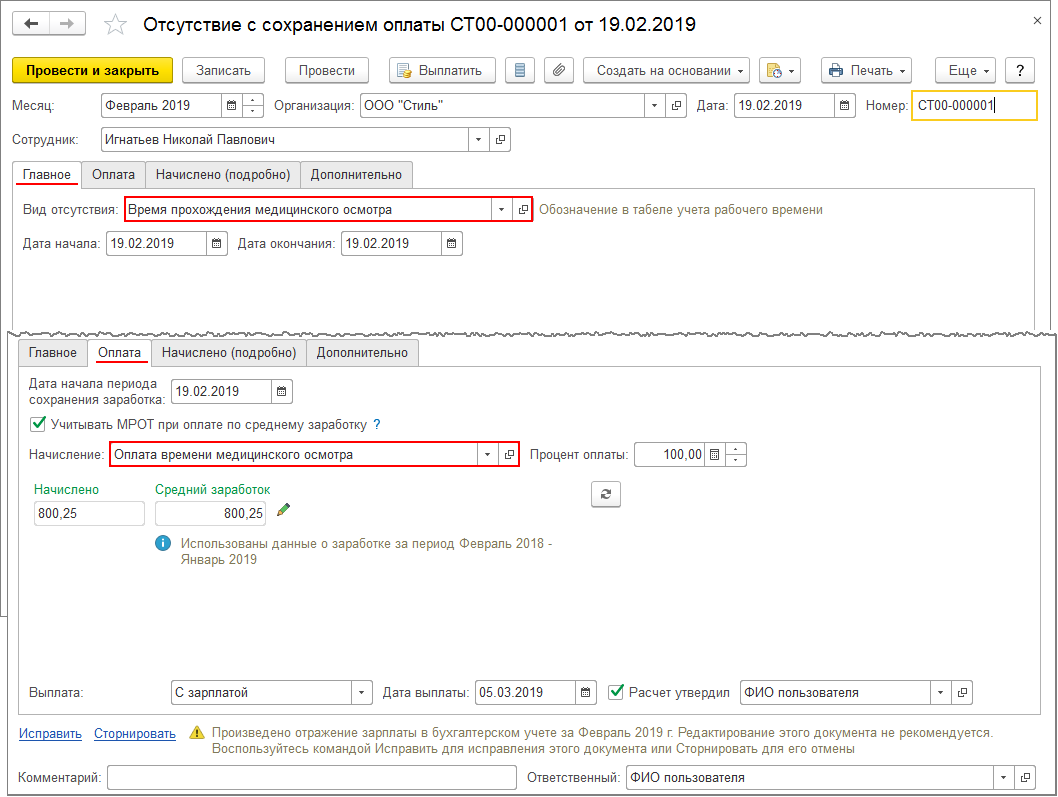1058x797 pixels.
Task: Open calendar for Дата начала field
Action: pos(217,244)
